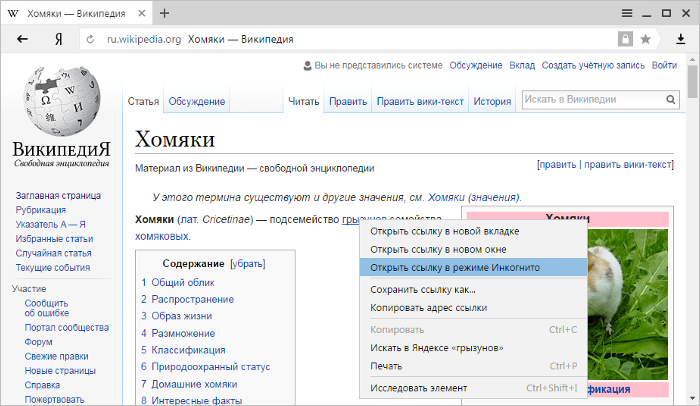Open the top-bar Обсуждение user link
Screen dimensions: 700x406
[476, 65]
